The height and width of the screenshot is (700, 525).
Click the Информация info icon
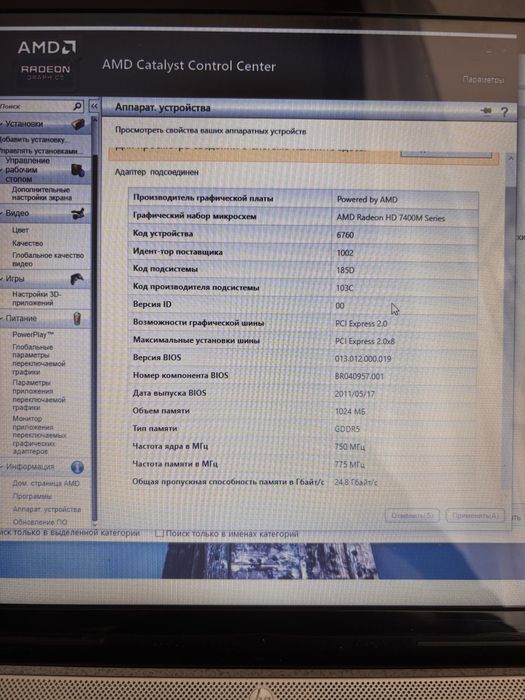pos(77,467)
